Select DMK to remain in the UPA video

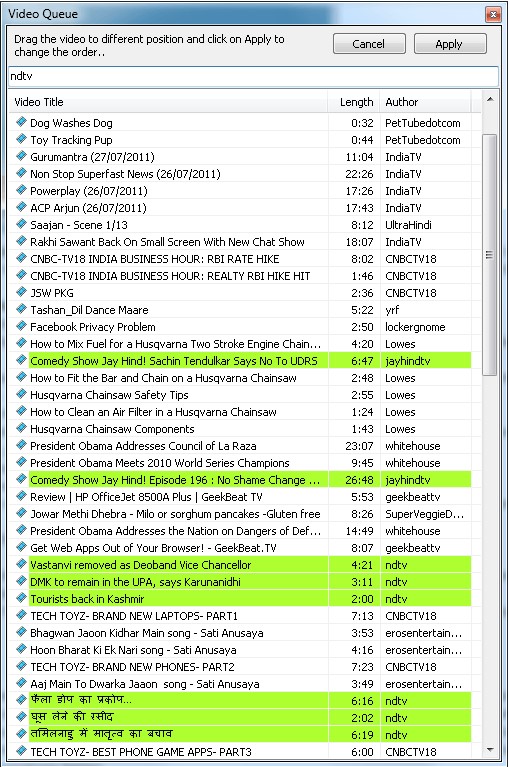[240, 582]
